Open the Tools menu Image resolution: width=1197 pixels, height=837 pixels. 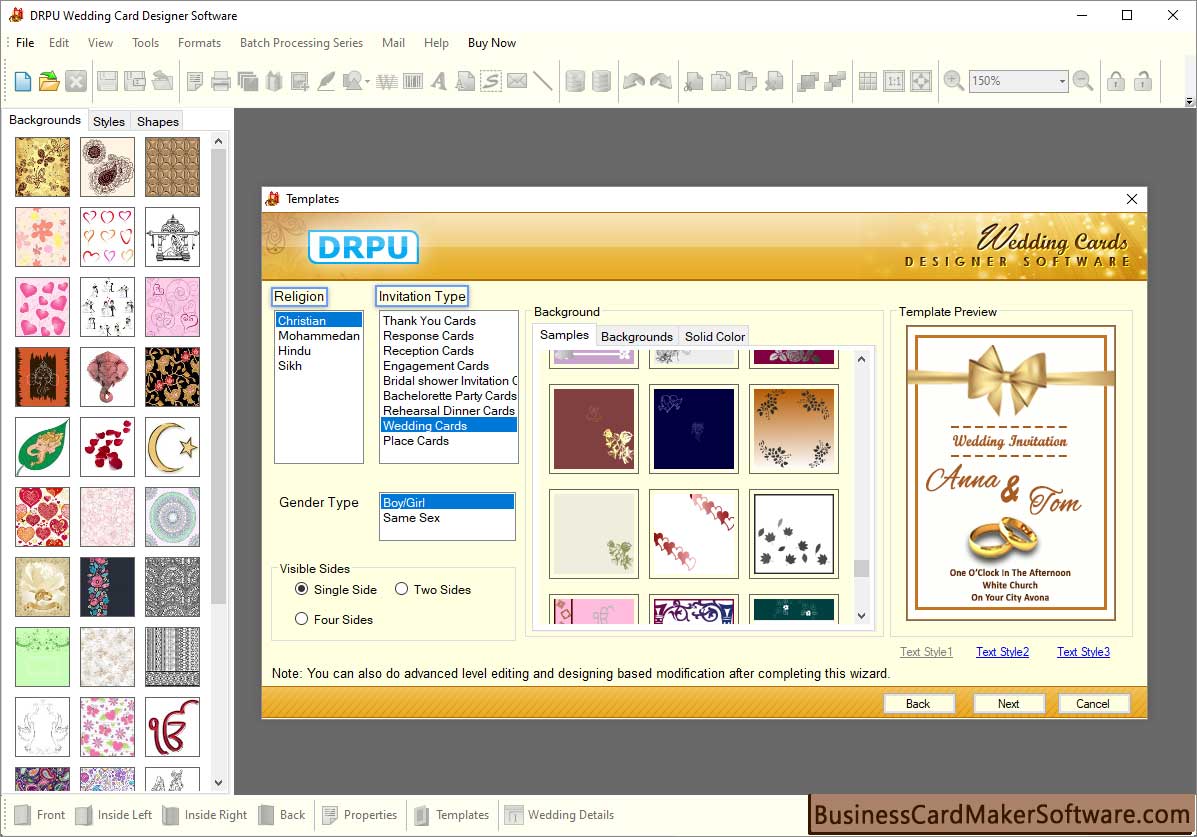pyautogui.click(x=145, y=43)
